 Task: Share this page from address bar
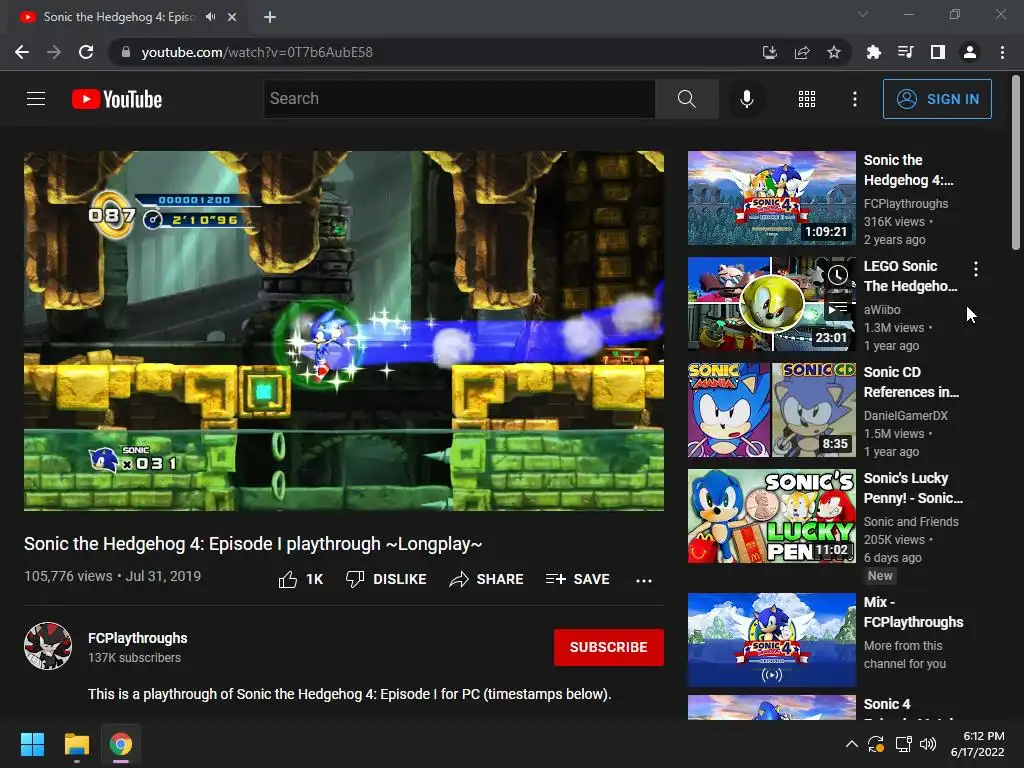802,52
